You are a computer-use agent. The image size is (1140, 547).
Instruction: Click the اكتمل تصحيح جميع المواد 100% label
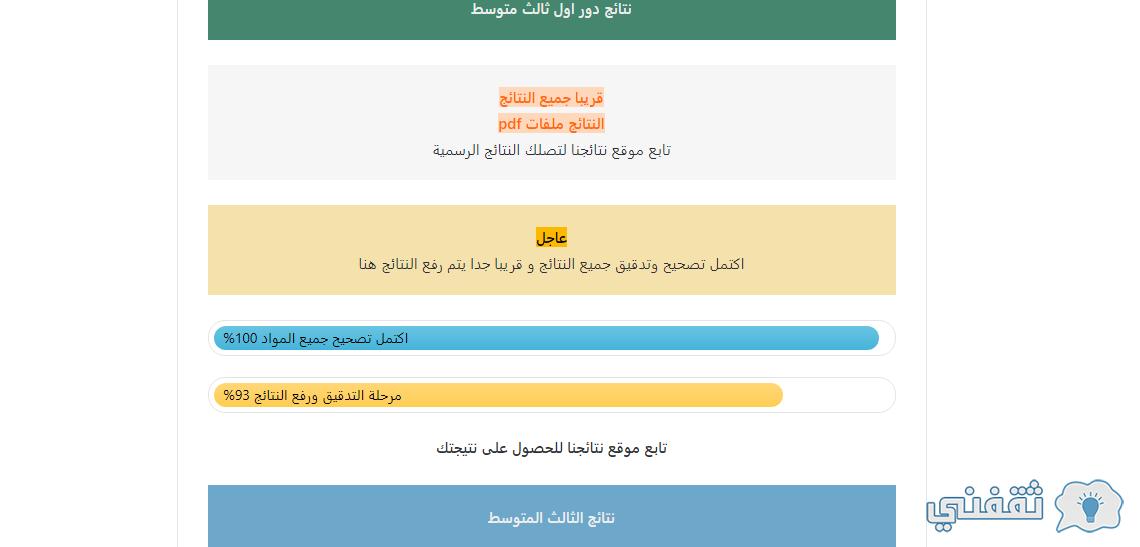click(316, 338)
